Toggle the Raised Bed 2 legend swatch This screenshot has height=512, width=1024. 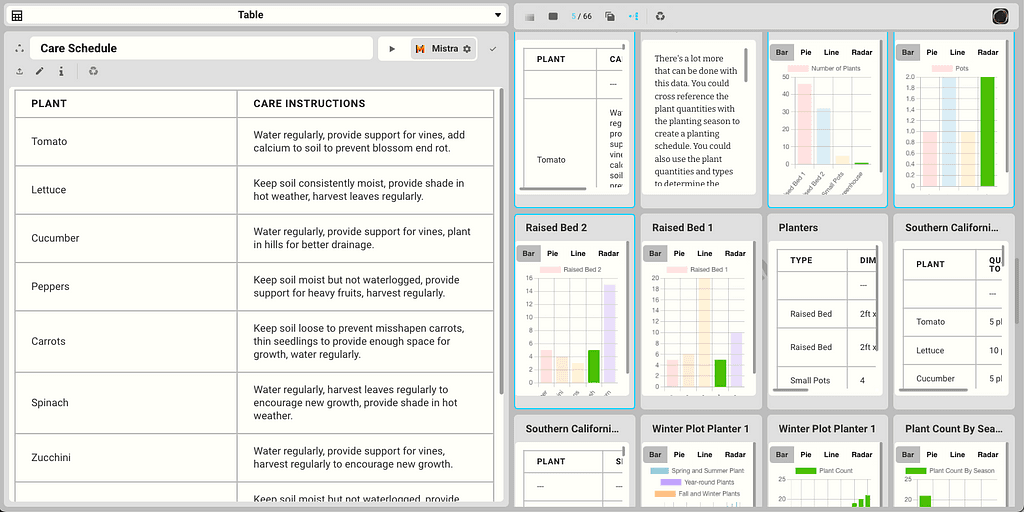click(550, 269)
